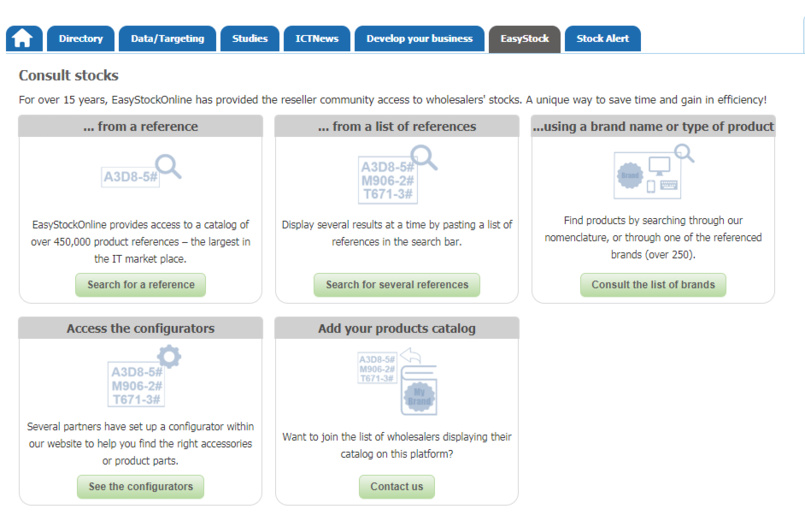Select '... from a reference' panel header

tap(141, 126)
